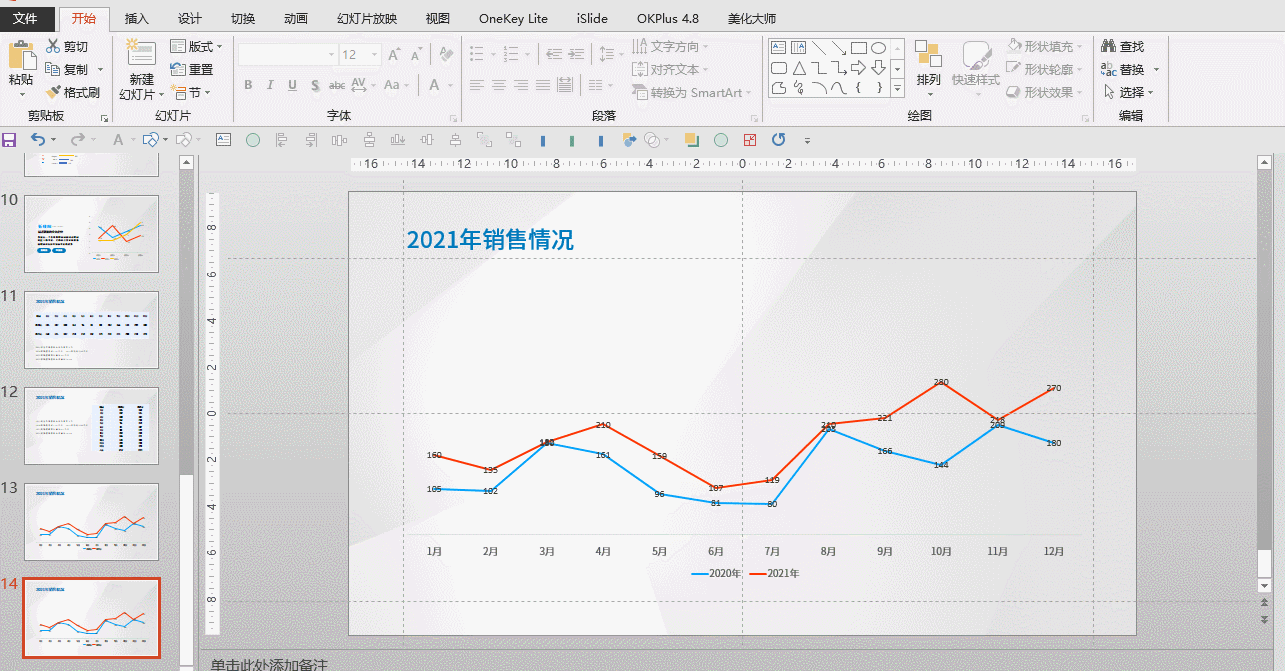The image size is (1285, 671).
Task: Toggle center text alignment
Action: 499,85
